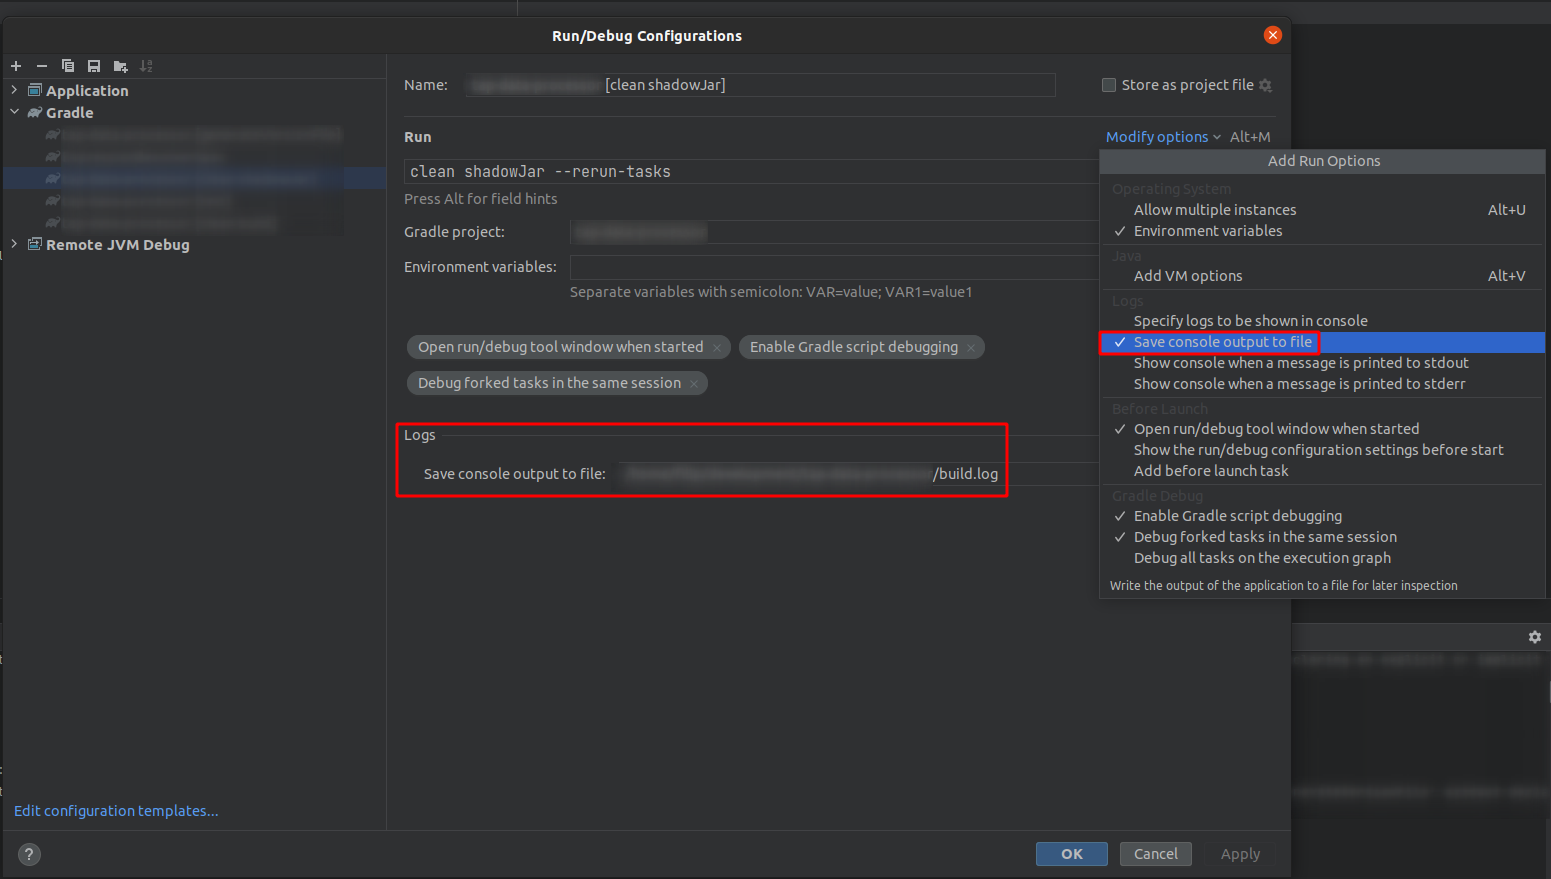
Task: Click the 'Debug forked tasks in the same session' chip label
Action: pos(549,383)
